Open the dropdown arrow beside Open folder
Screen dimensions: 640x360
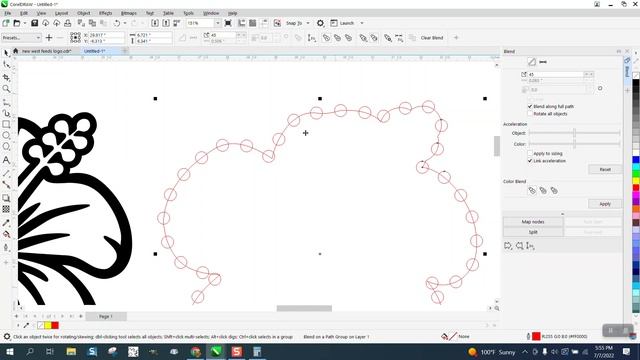tap(25, 23)
